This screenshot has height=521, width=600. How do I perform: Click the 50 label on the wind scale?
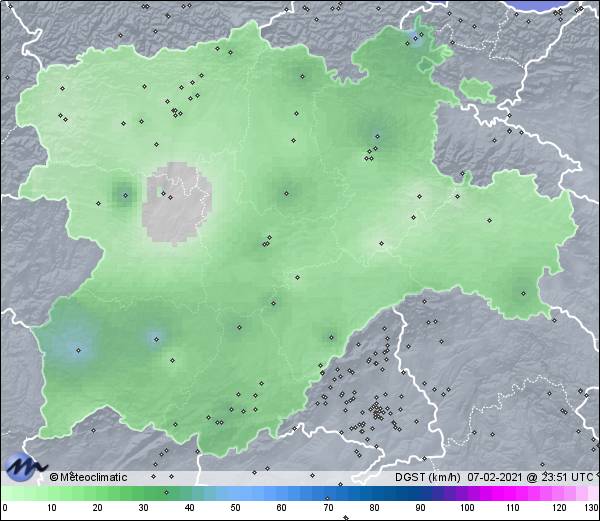235,508
